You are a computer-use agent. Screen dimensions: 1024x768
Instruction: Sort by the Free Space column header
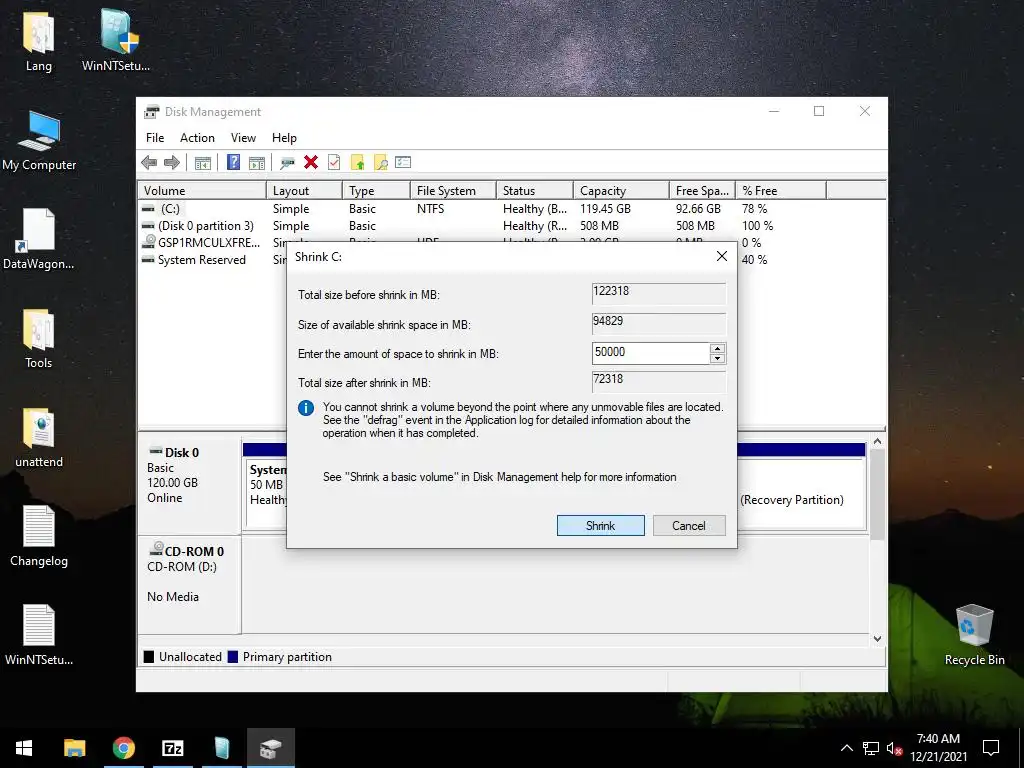(702, 191)
